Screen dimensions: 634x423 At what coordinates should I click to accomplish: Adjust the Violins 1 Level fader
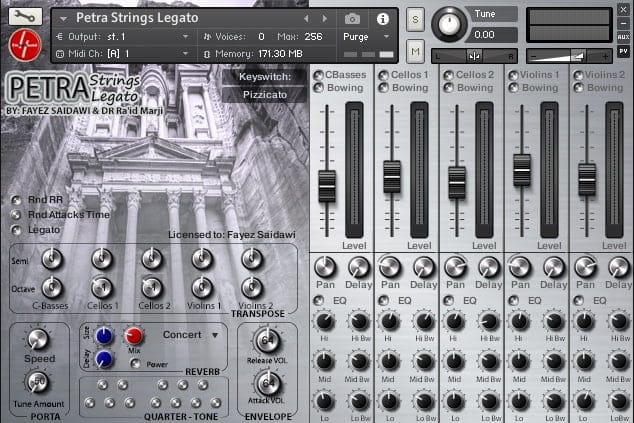coord(522,170)
